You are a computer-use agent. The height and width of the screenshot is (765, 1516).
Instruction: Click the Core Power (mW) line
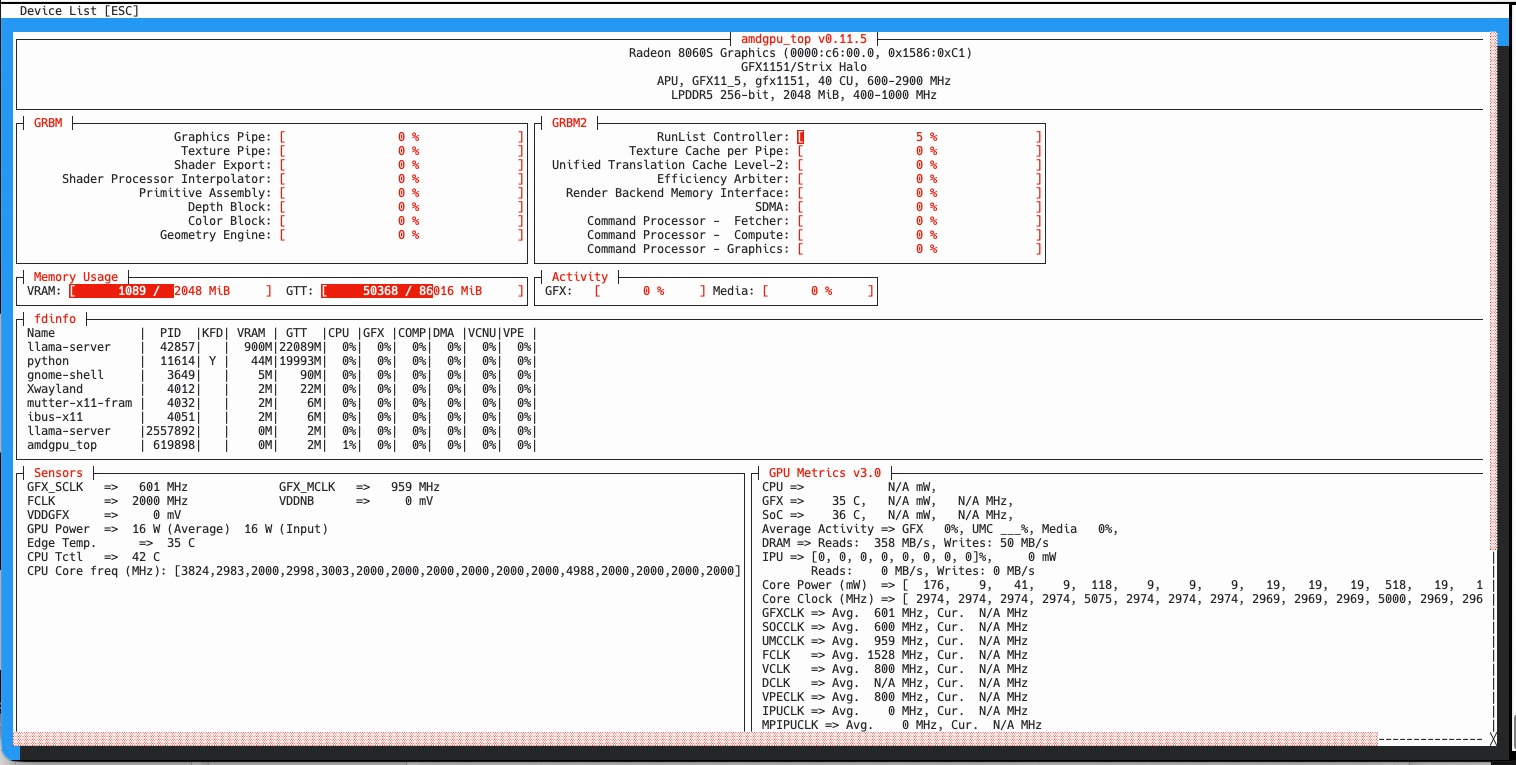[x=1122, y=585]
